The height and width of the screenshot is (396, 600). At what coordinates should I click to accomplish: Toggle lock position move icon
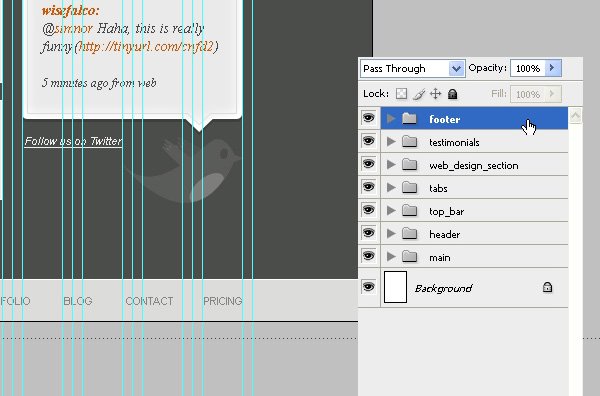435,94
